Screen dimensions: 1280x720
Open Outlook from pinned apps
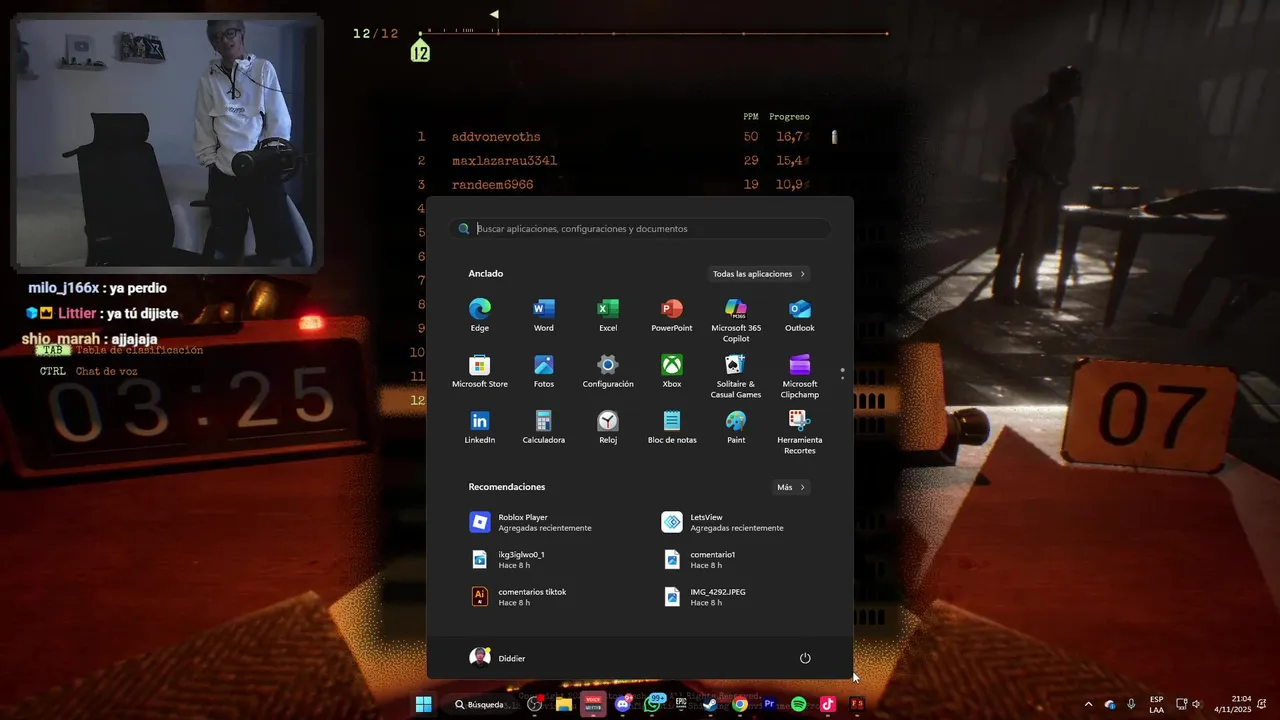[x=800, y=314]
